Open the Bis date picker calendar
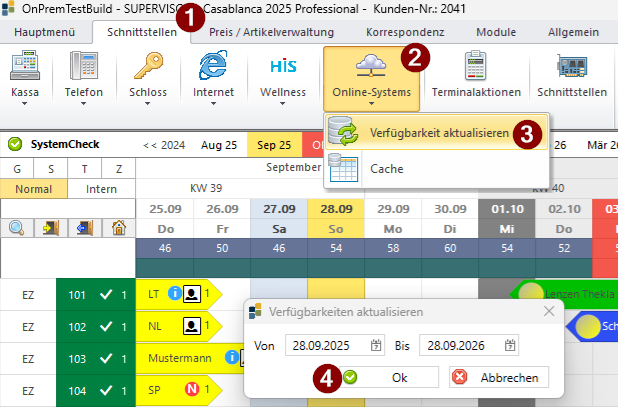The image size is (618, 407). [x=511, y=345]
